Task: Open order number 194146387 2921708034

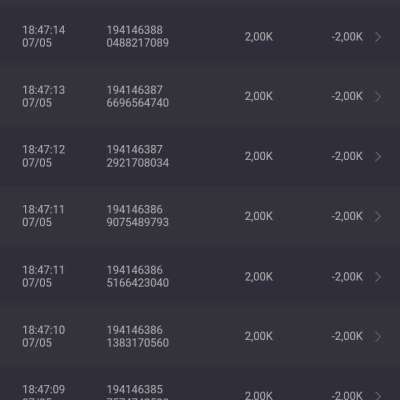Action: point(138,156)
